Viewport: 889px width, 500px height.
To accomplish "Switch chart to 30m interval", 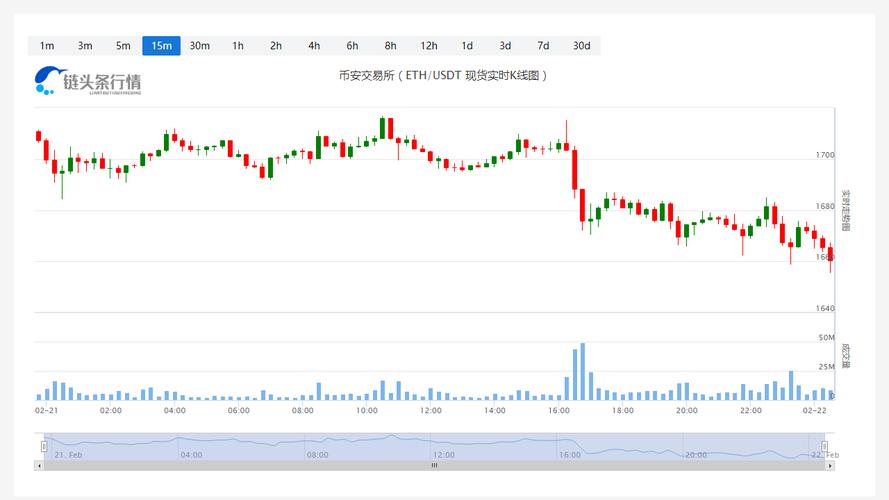I will click(x=200, y=45).
